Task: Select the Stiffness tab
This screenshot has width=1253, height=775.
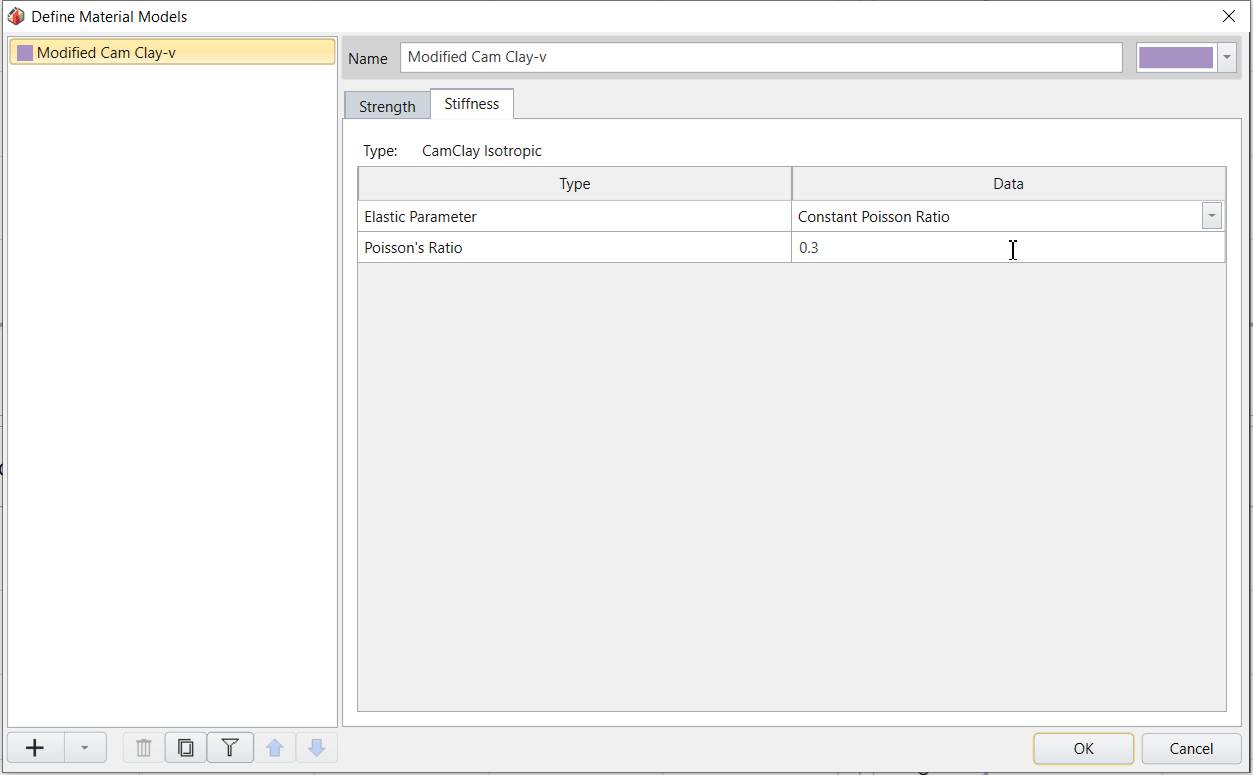Action: click(471, 104)
